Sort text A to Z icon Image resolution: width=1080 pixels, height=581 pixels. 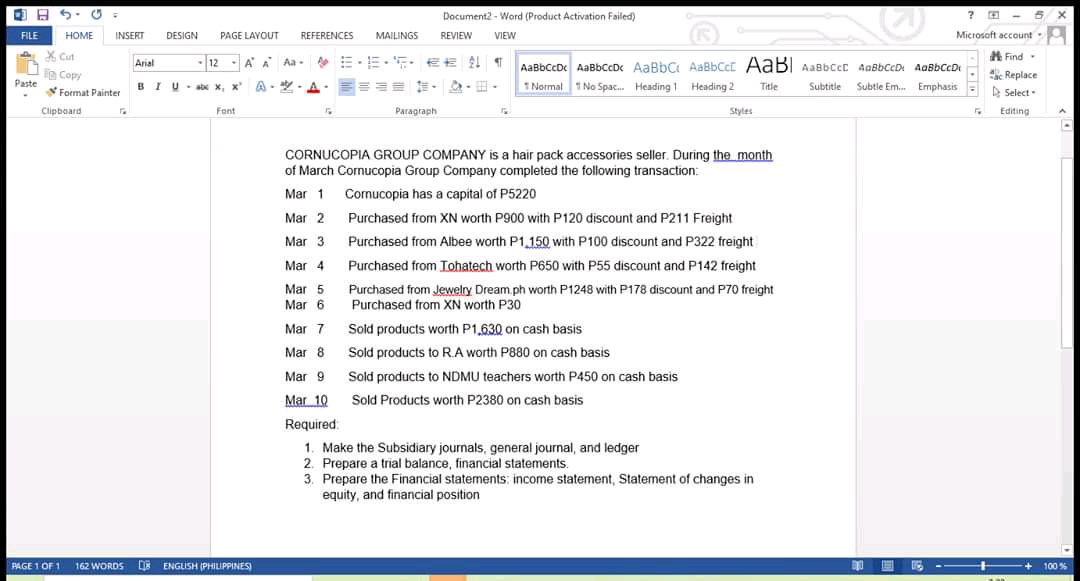[474, 63]
